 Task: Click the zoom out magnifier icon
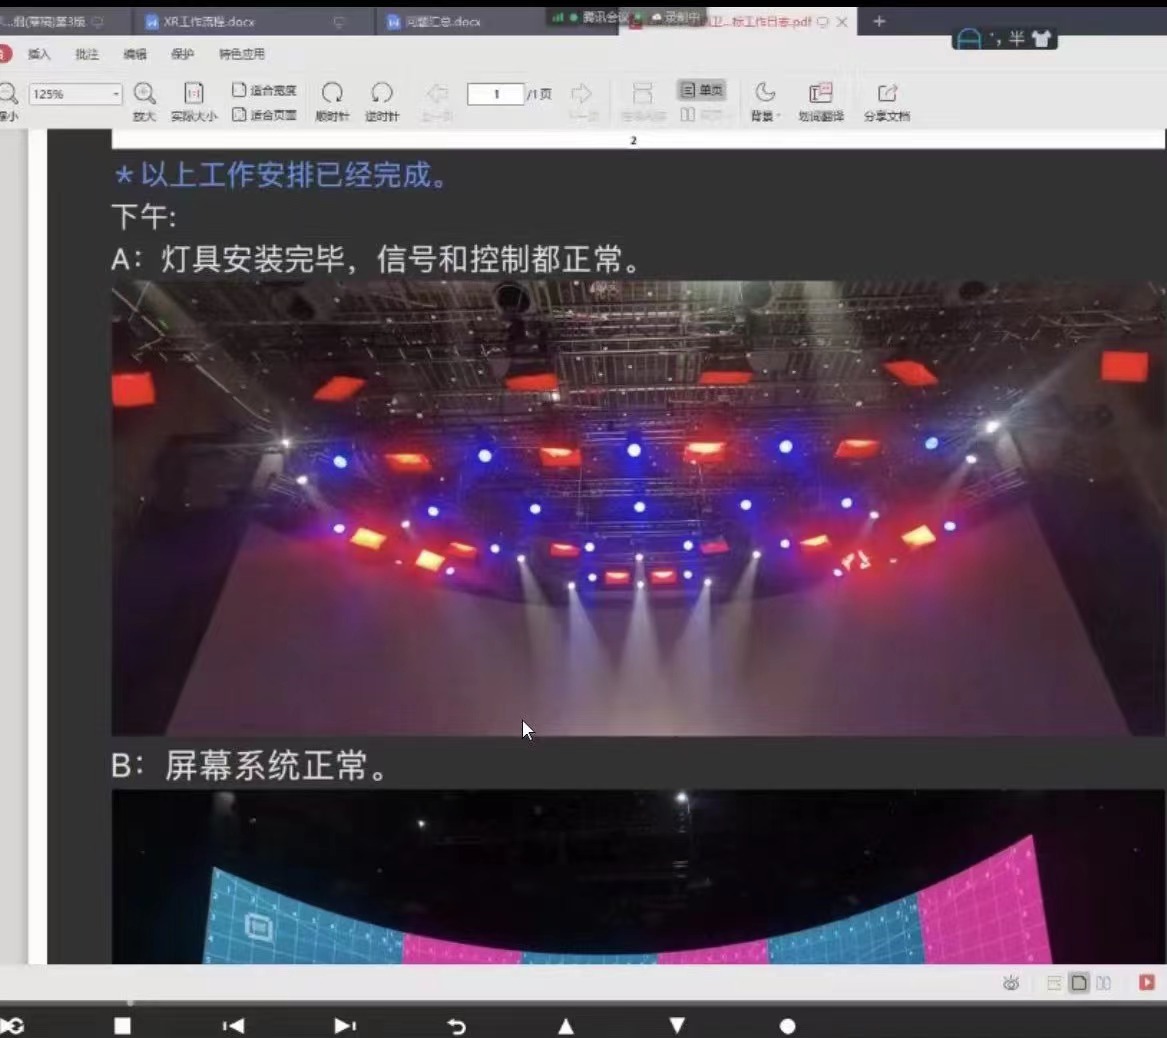pos(7,94)
